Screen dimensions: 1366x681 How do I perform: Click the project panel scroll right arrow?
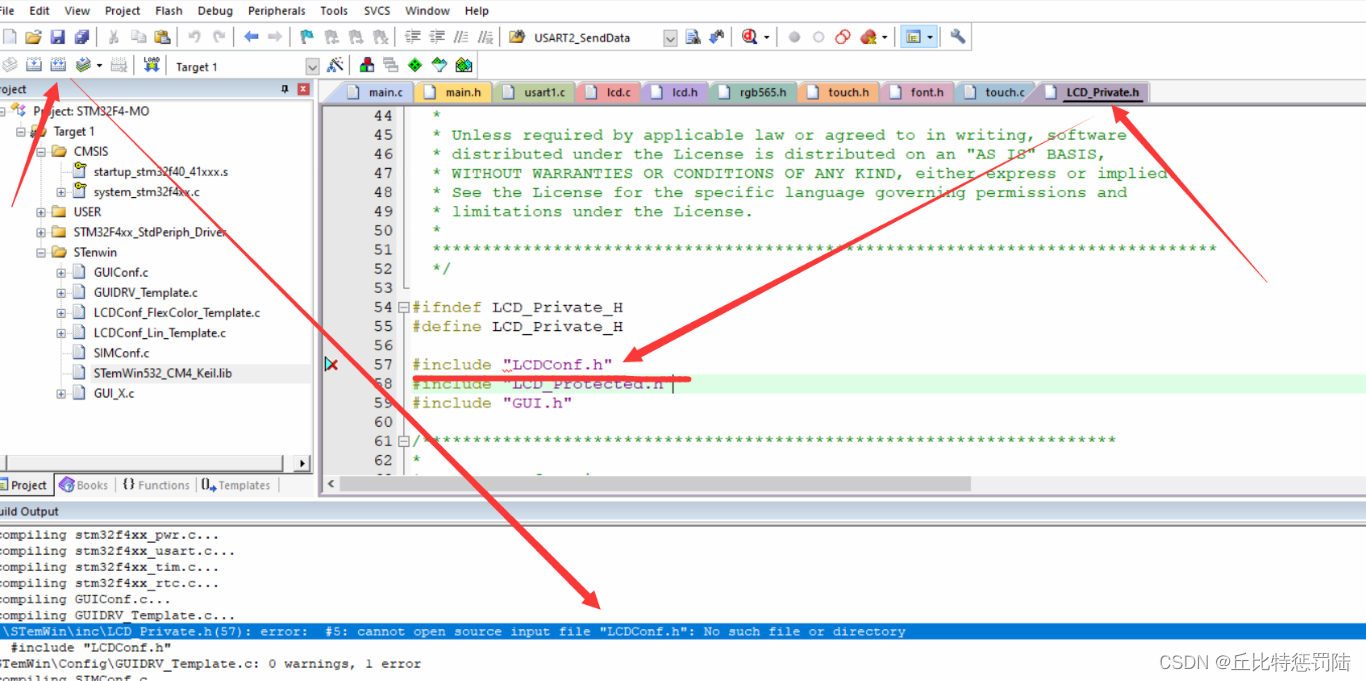pyautogui.click(x=304, y=464)
